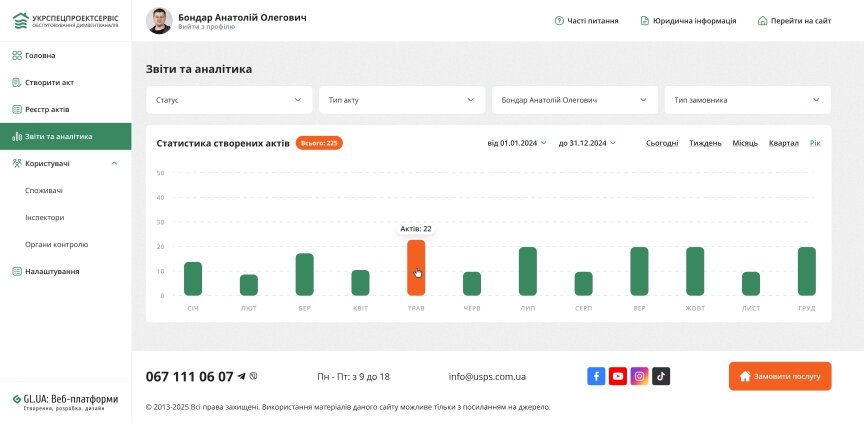Open the Instagram social icon
Screen dimensions: 864x423
[x=639, y=376]
